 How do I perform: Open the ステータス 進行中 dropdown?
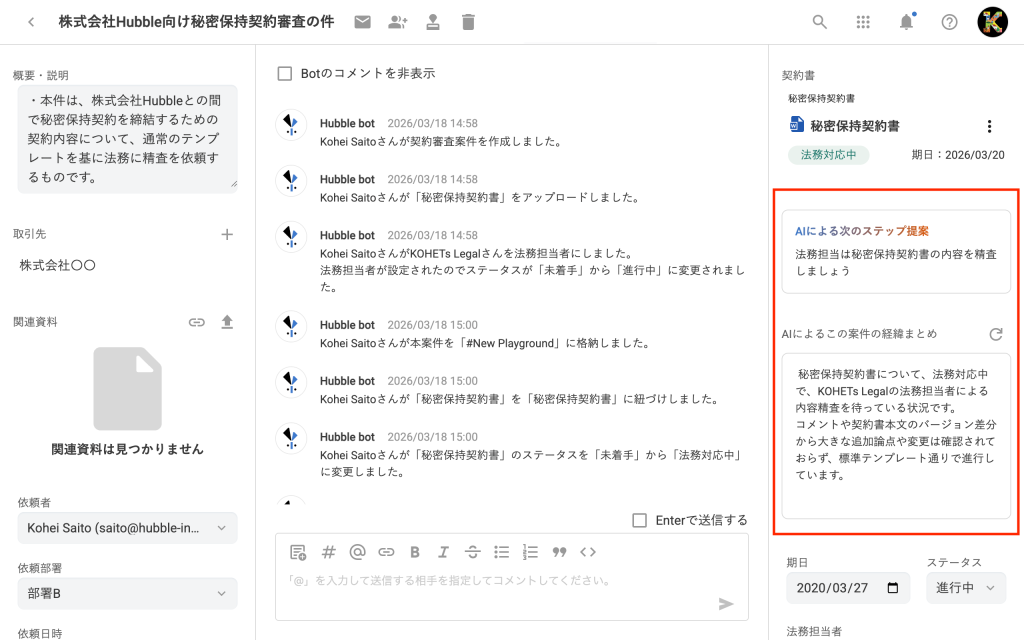[965, 588]
